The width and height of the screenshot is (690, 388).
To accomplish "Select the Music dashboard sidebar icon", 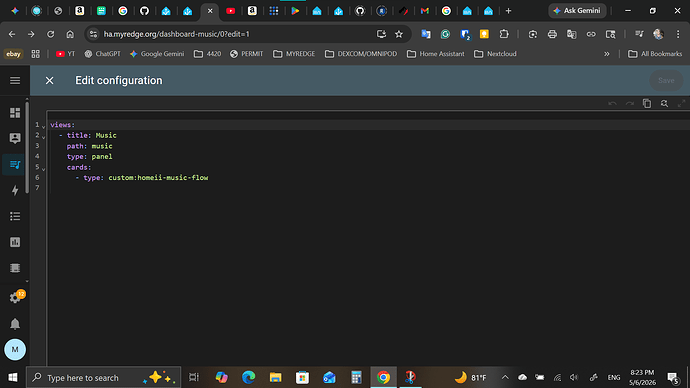I will click(x=15, y=165).
